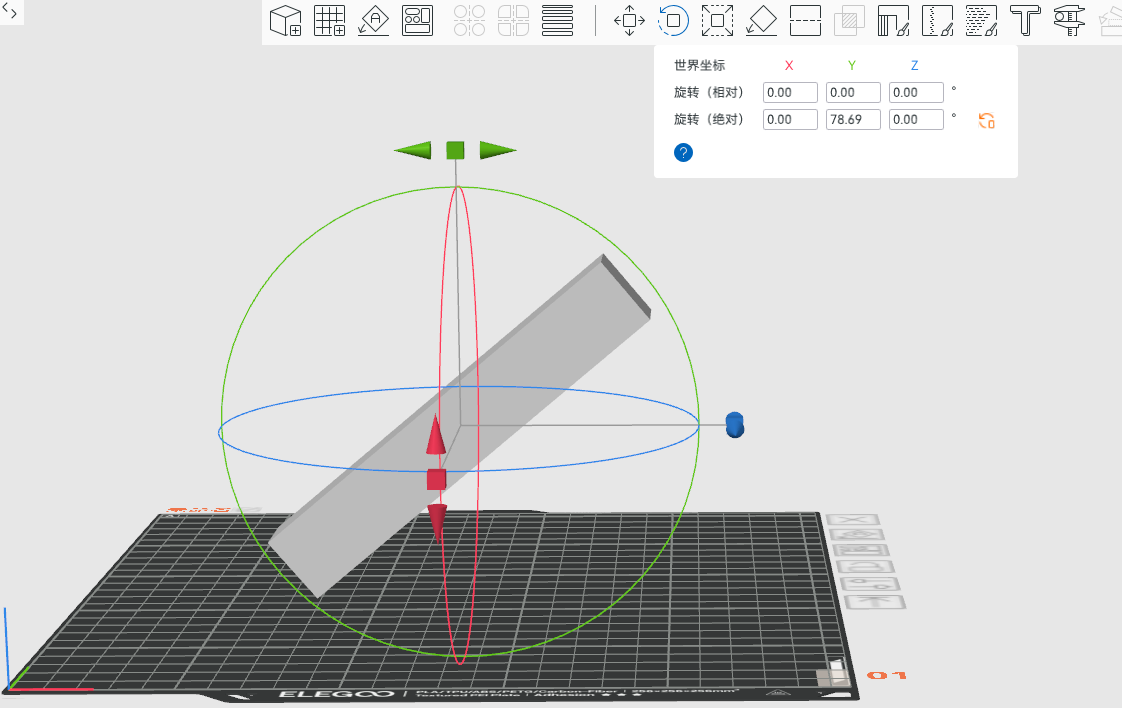This screenshot has height=708, width=1122.
Task: Open the layer height bars tool
Action: pyautogui.click(x=557, y=20)
